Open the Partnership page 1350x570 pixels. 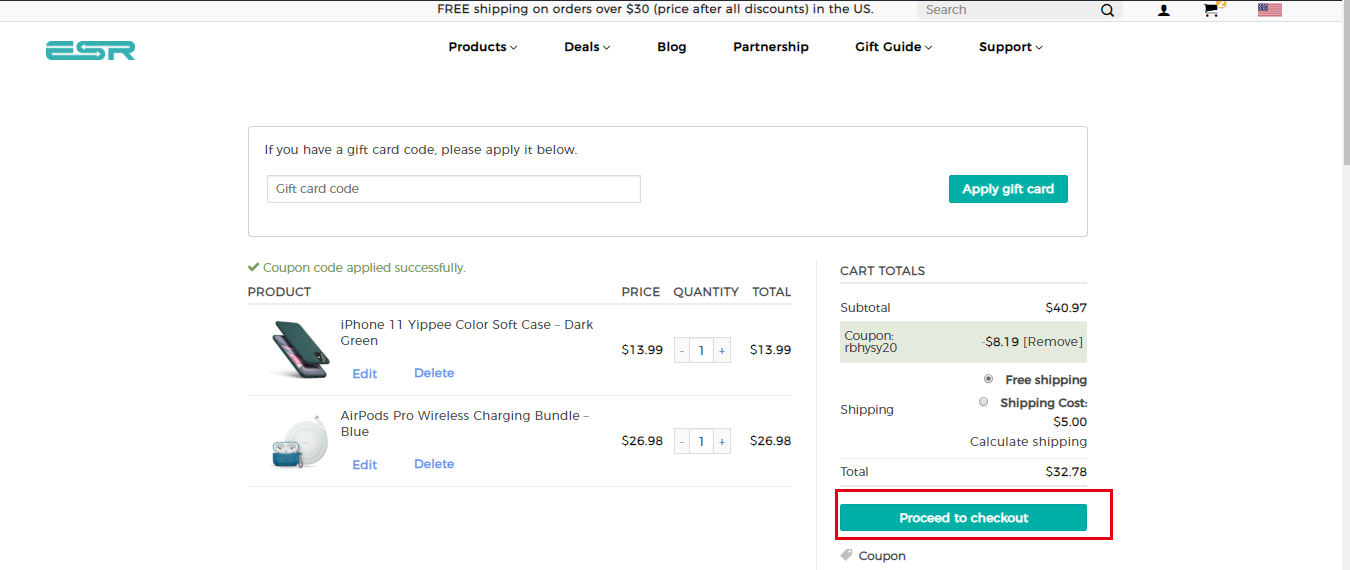771,47
